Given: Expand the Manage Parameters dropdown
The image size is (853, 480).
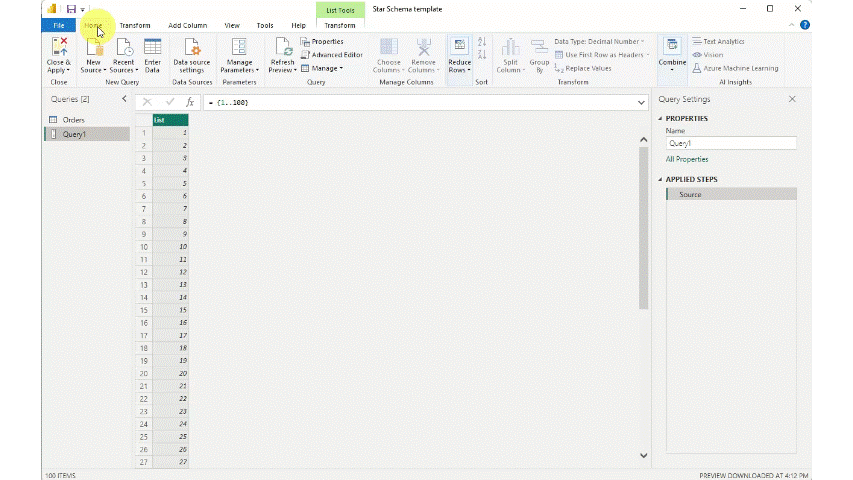Looking at the screenshot, I should coord(239,67).
